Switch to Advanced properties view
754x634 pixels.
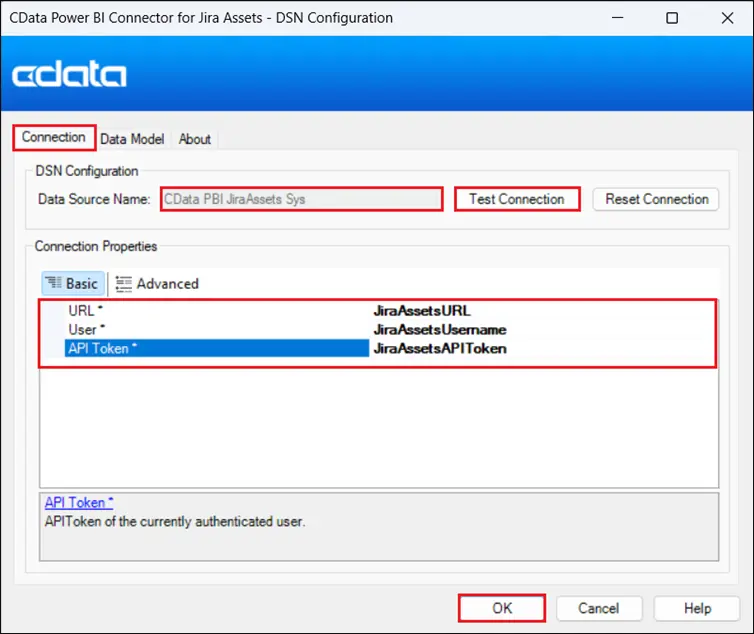[x=157, y=284]
